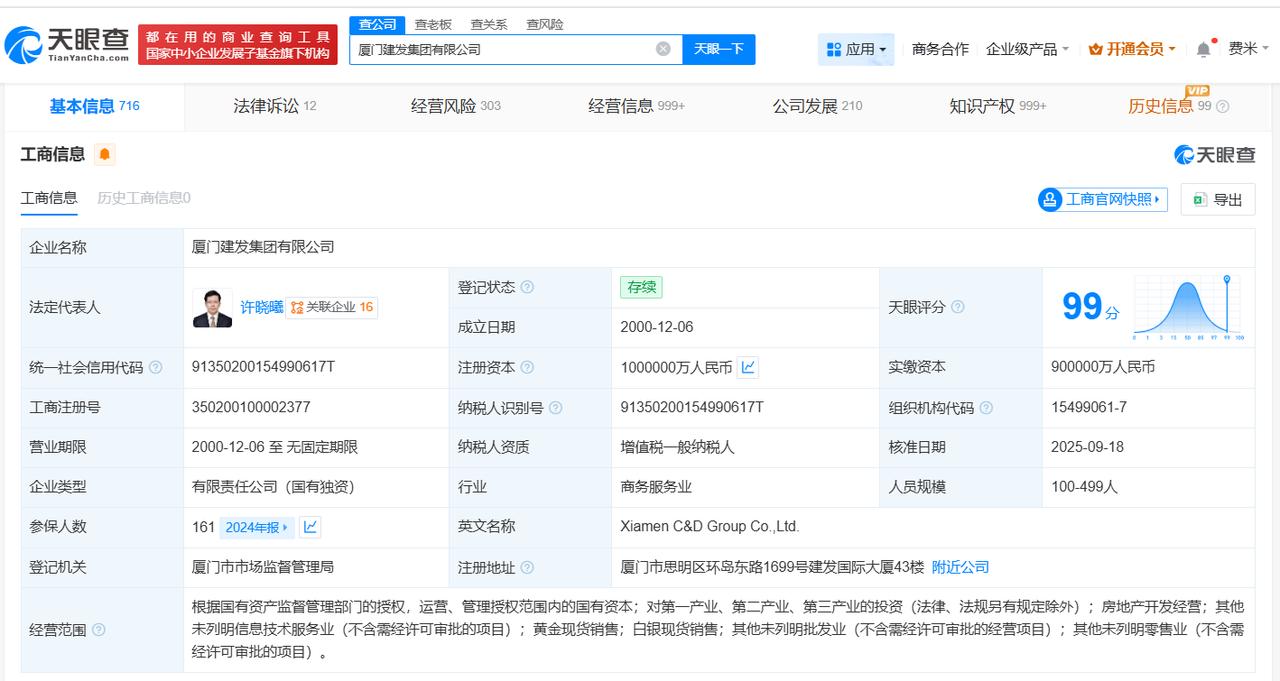The height and width of the screenshot is (681, 1280).
Task: Click help icon next to 天眼评分
Action: click(x=957, y=307)
